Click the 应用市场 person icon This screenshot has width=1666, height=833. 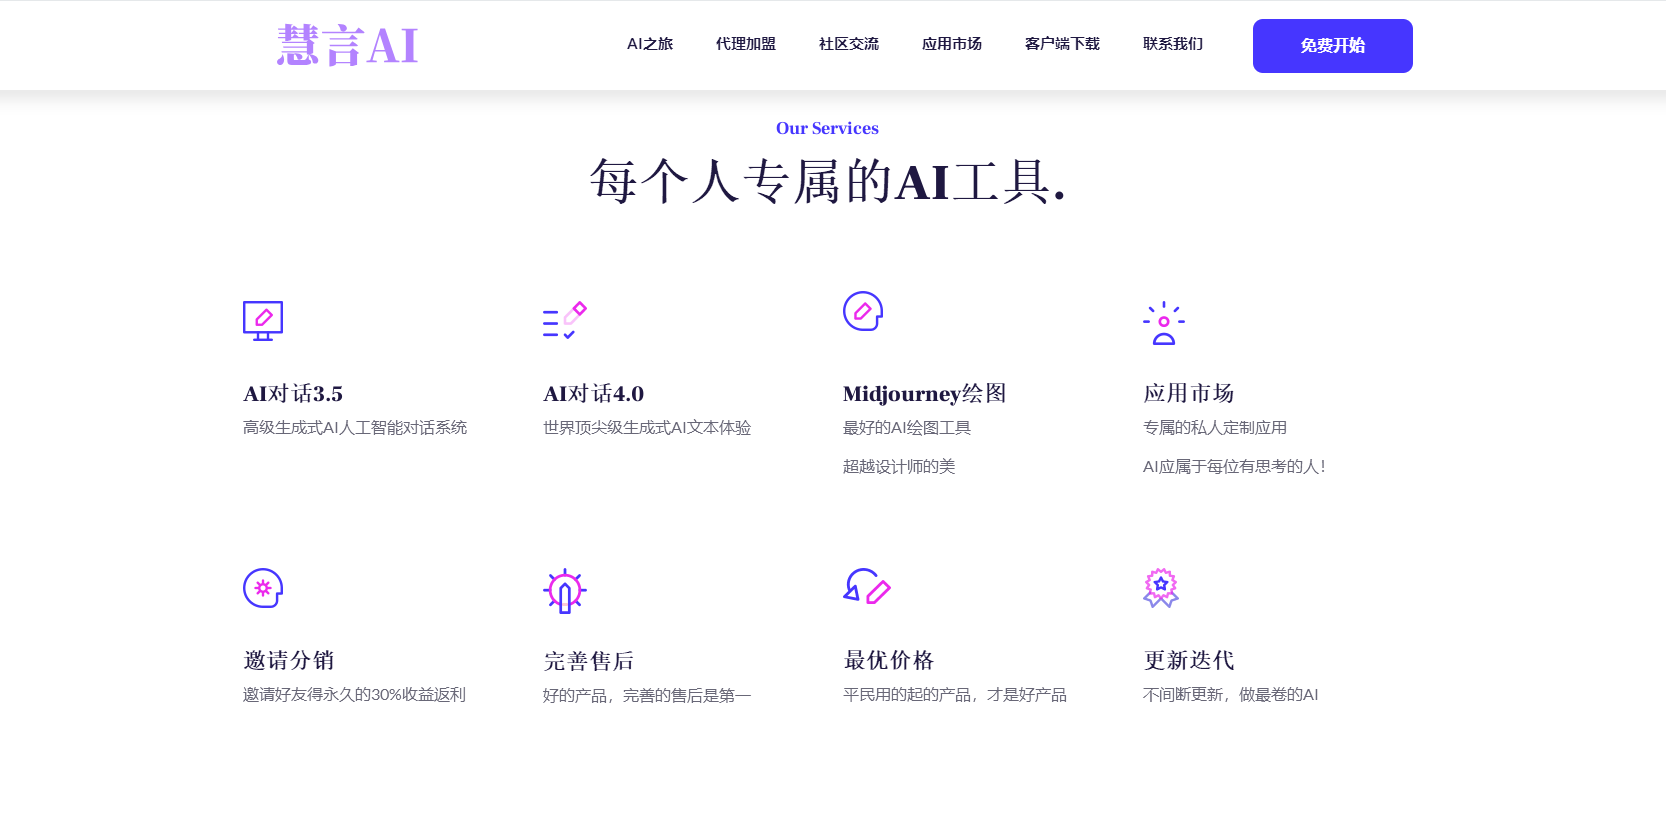click(x=1163, y=323)
